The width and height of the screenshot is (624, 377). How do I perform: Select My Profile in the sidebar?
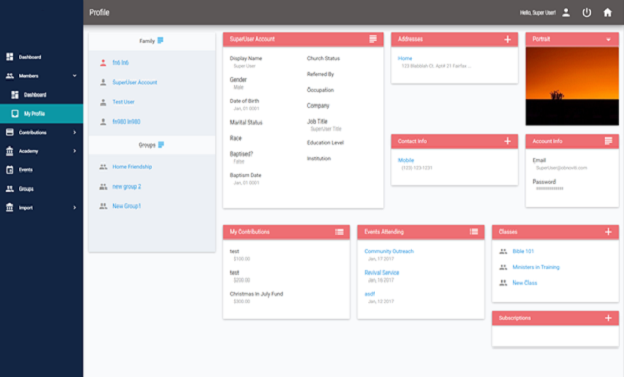pyautogui.click(x=41, y=113)
